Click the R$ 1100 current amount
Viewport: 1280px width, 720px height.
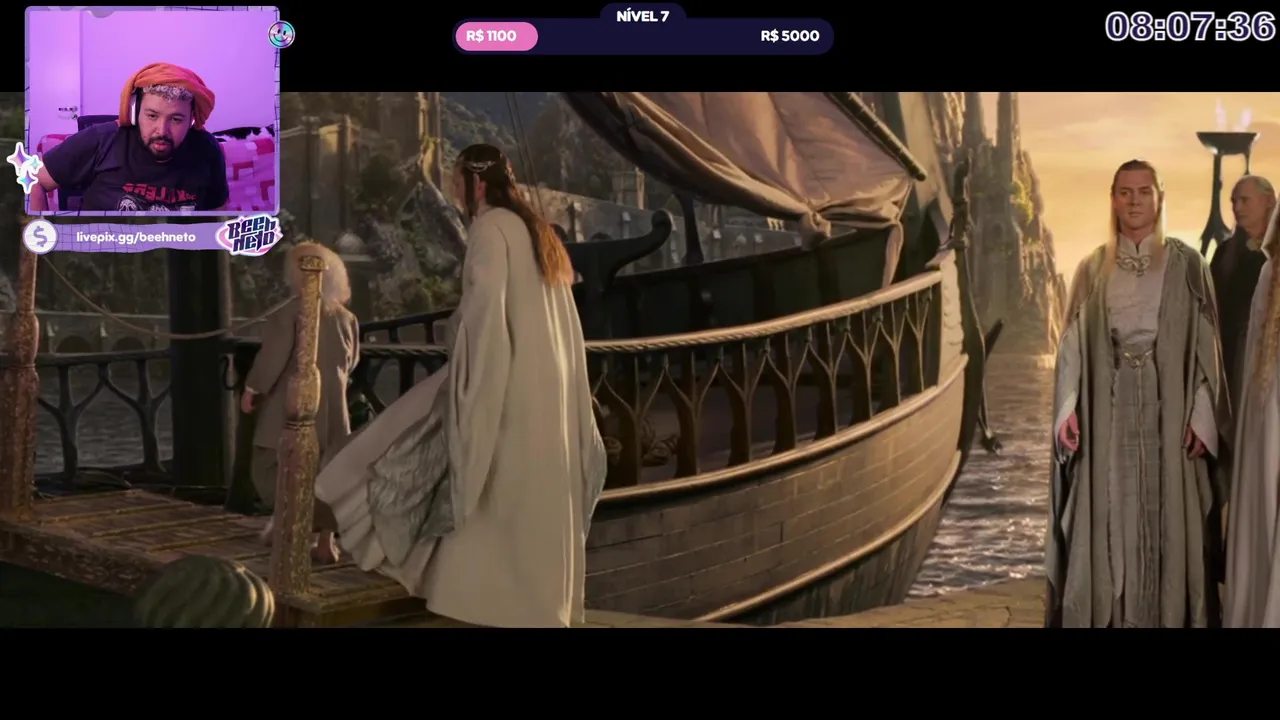491,36
